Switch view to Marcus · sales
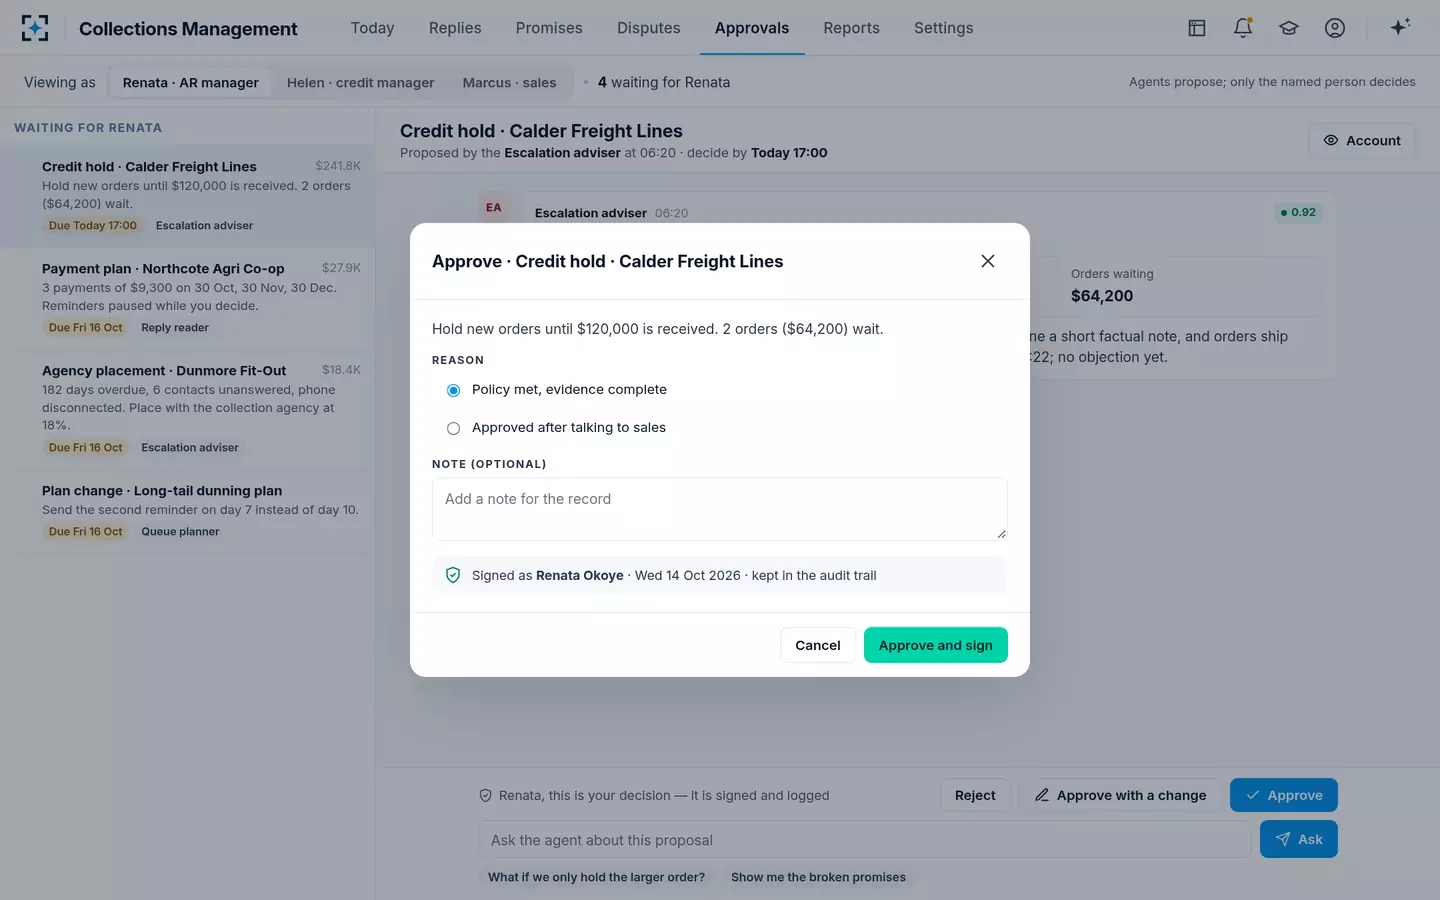This screenshot has width=1440, height=900. 509,82
